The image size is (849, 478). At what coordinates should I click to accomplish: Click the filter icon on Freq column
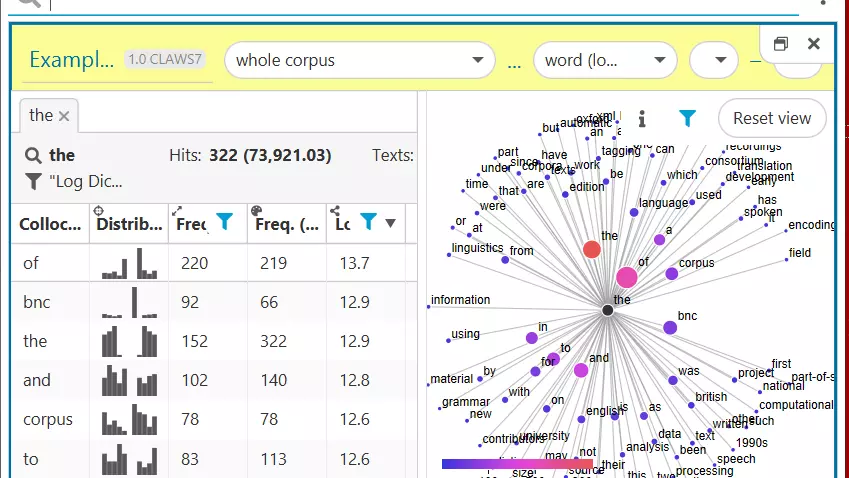click(x=225, y=221)
